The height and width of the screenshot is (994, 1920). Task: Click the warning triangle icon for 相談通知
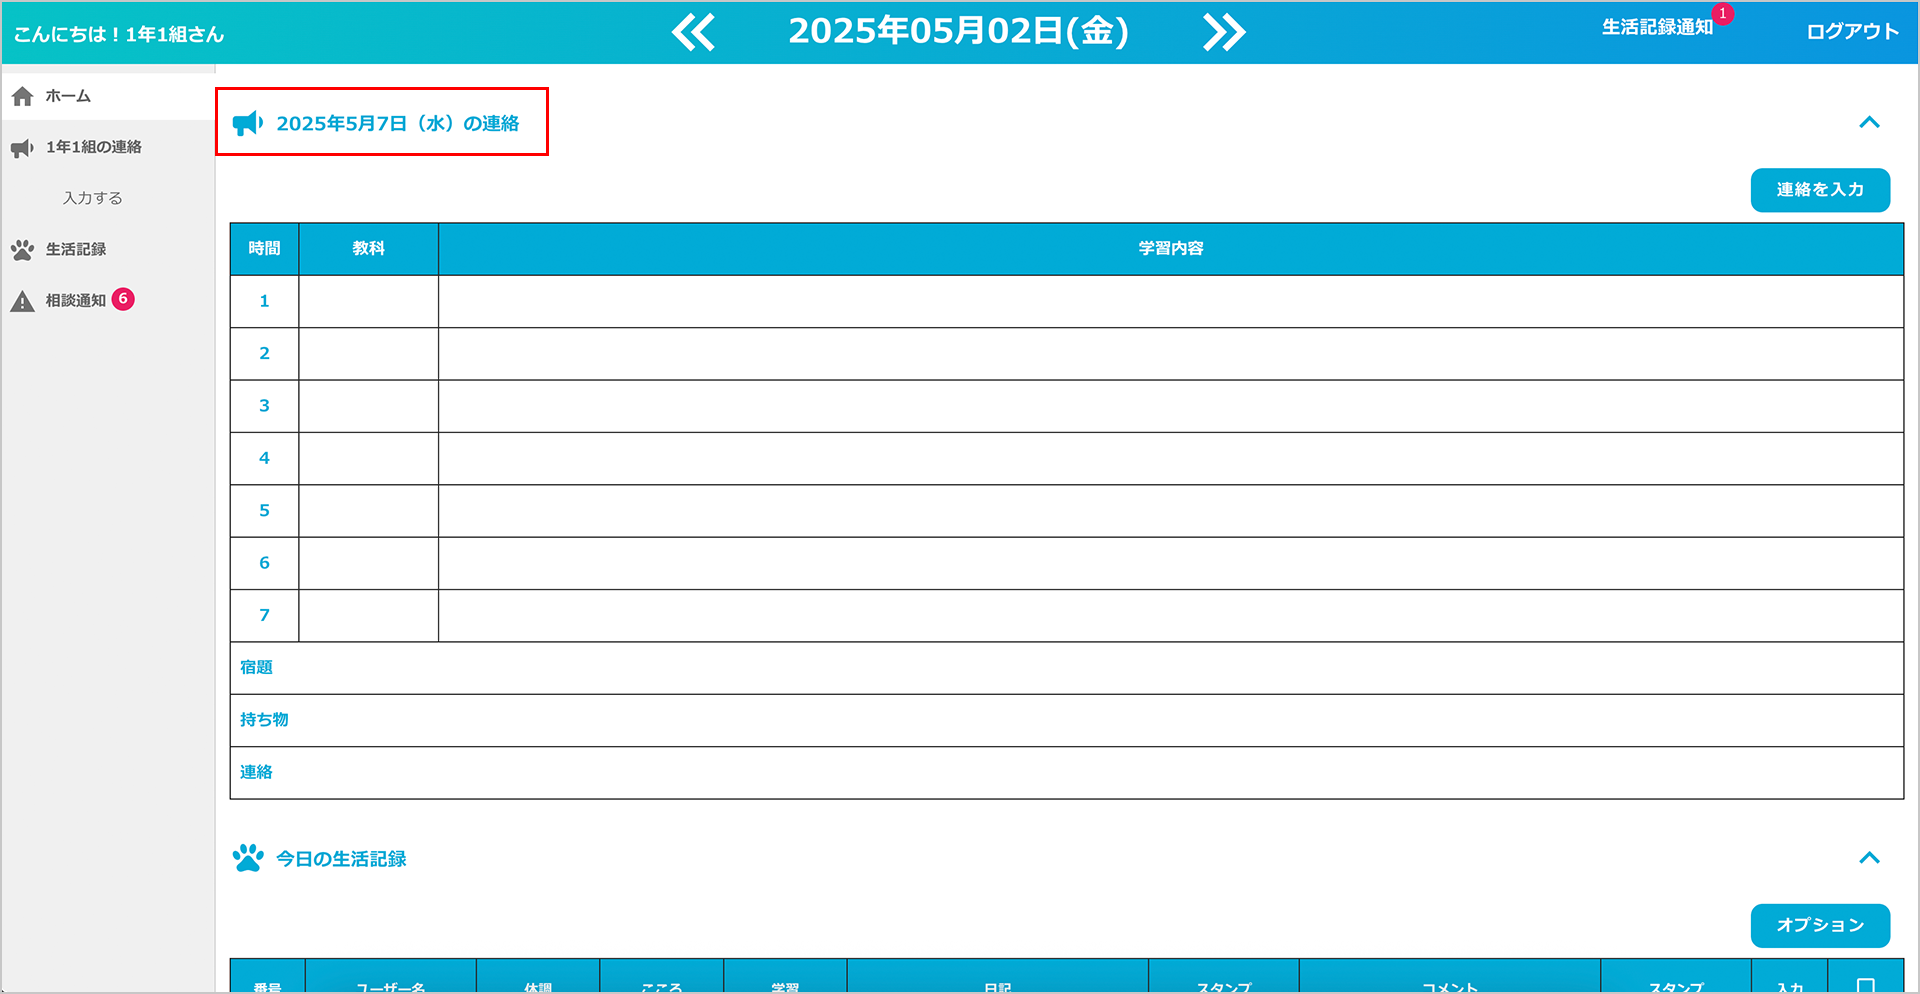coord(23,301)
